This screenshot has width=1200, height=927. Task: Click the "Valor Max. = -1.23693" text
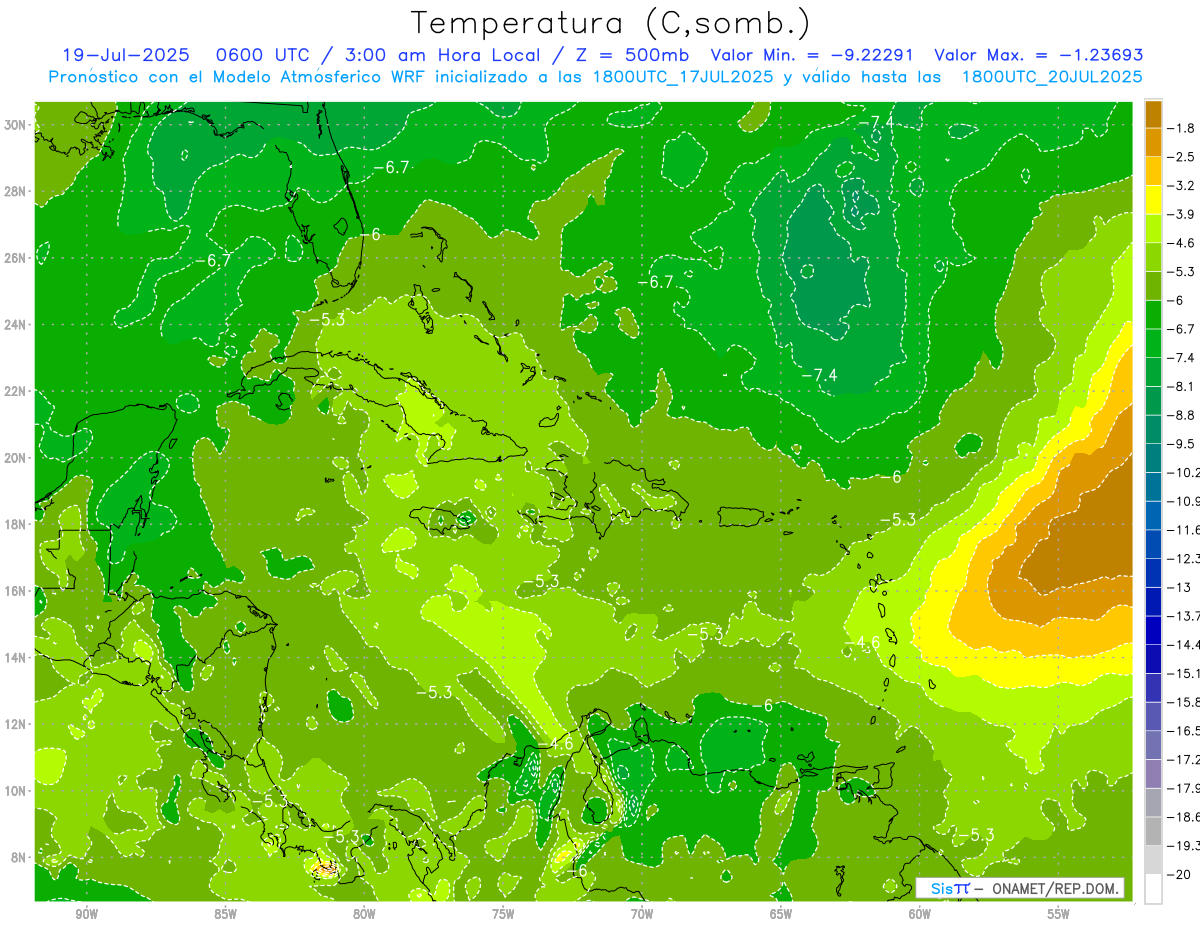[1039, 55]
